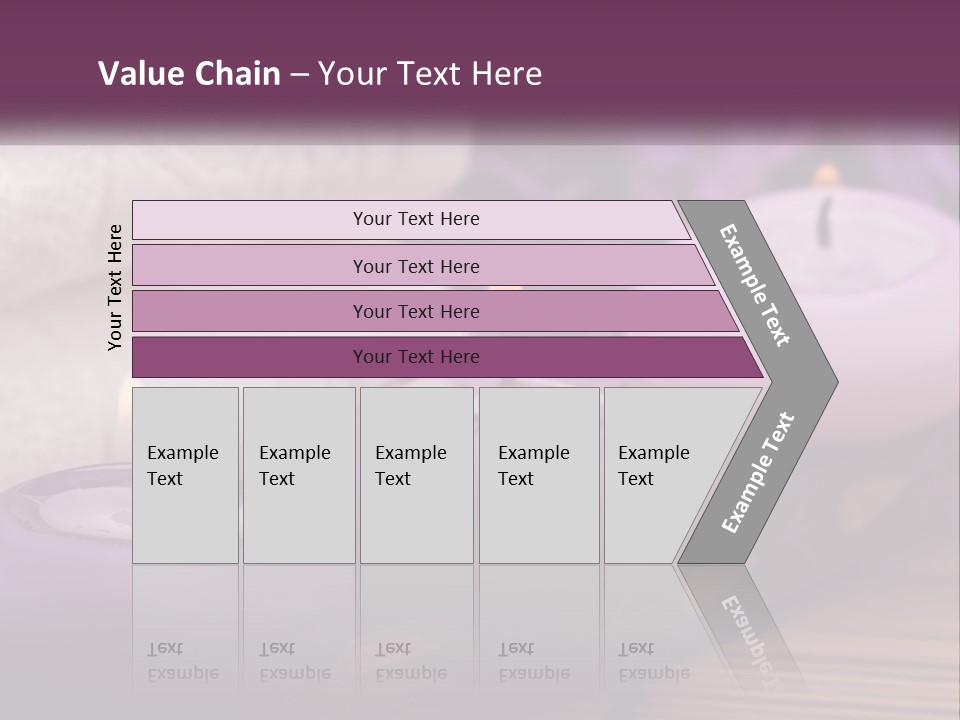
Task: Pick the darkest purple "Your Text Here" bar
Action: point(416,357)
